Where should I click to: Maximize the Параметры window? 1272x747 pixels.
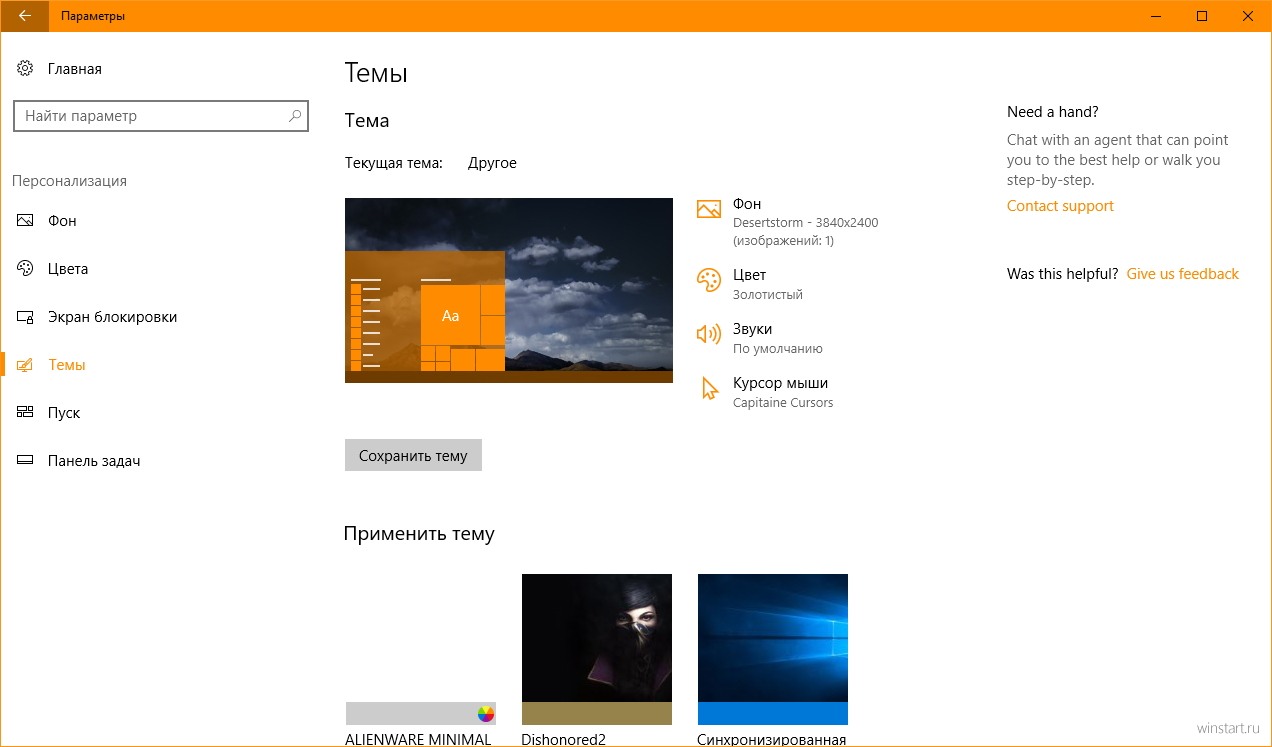[x=1202, y=16]
